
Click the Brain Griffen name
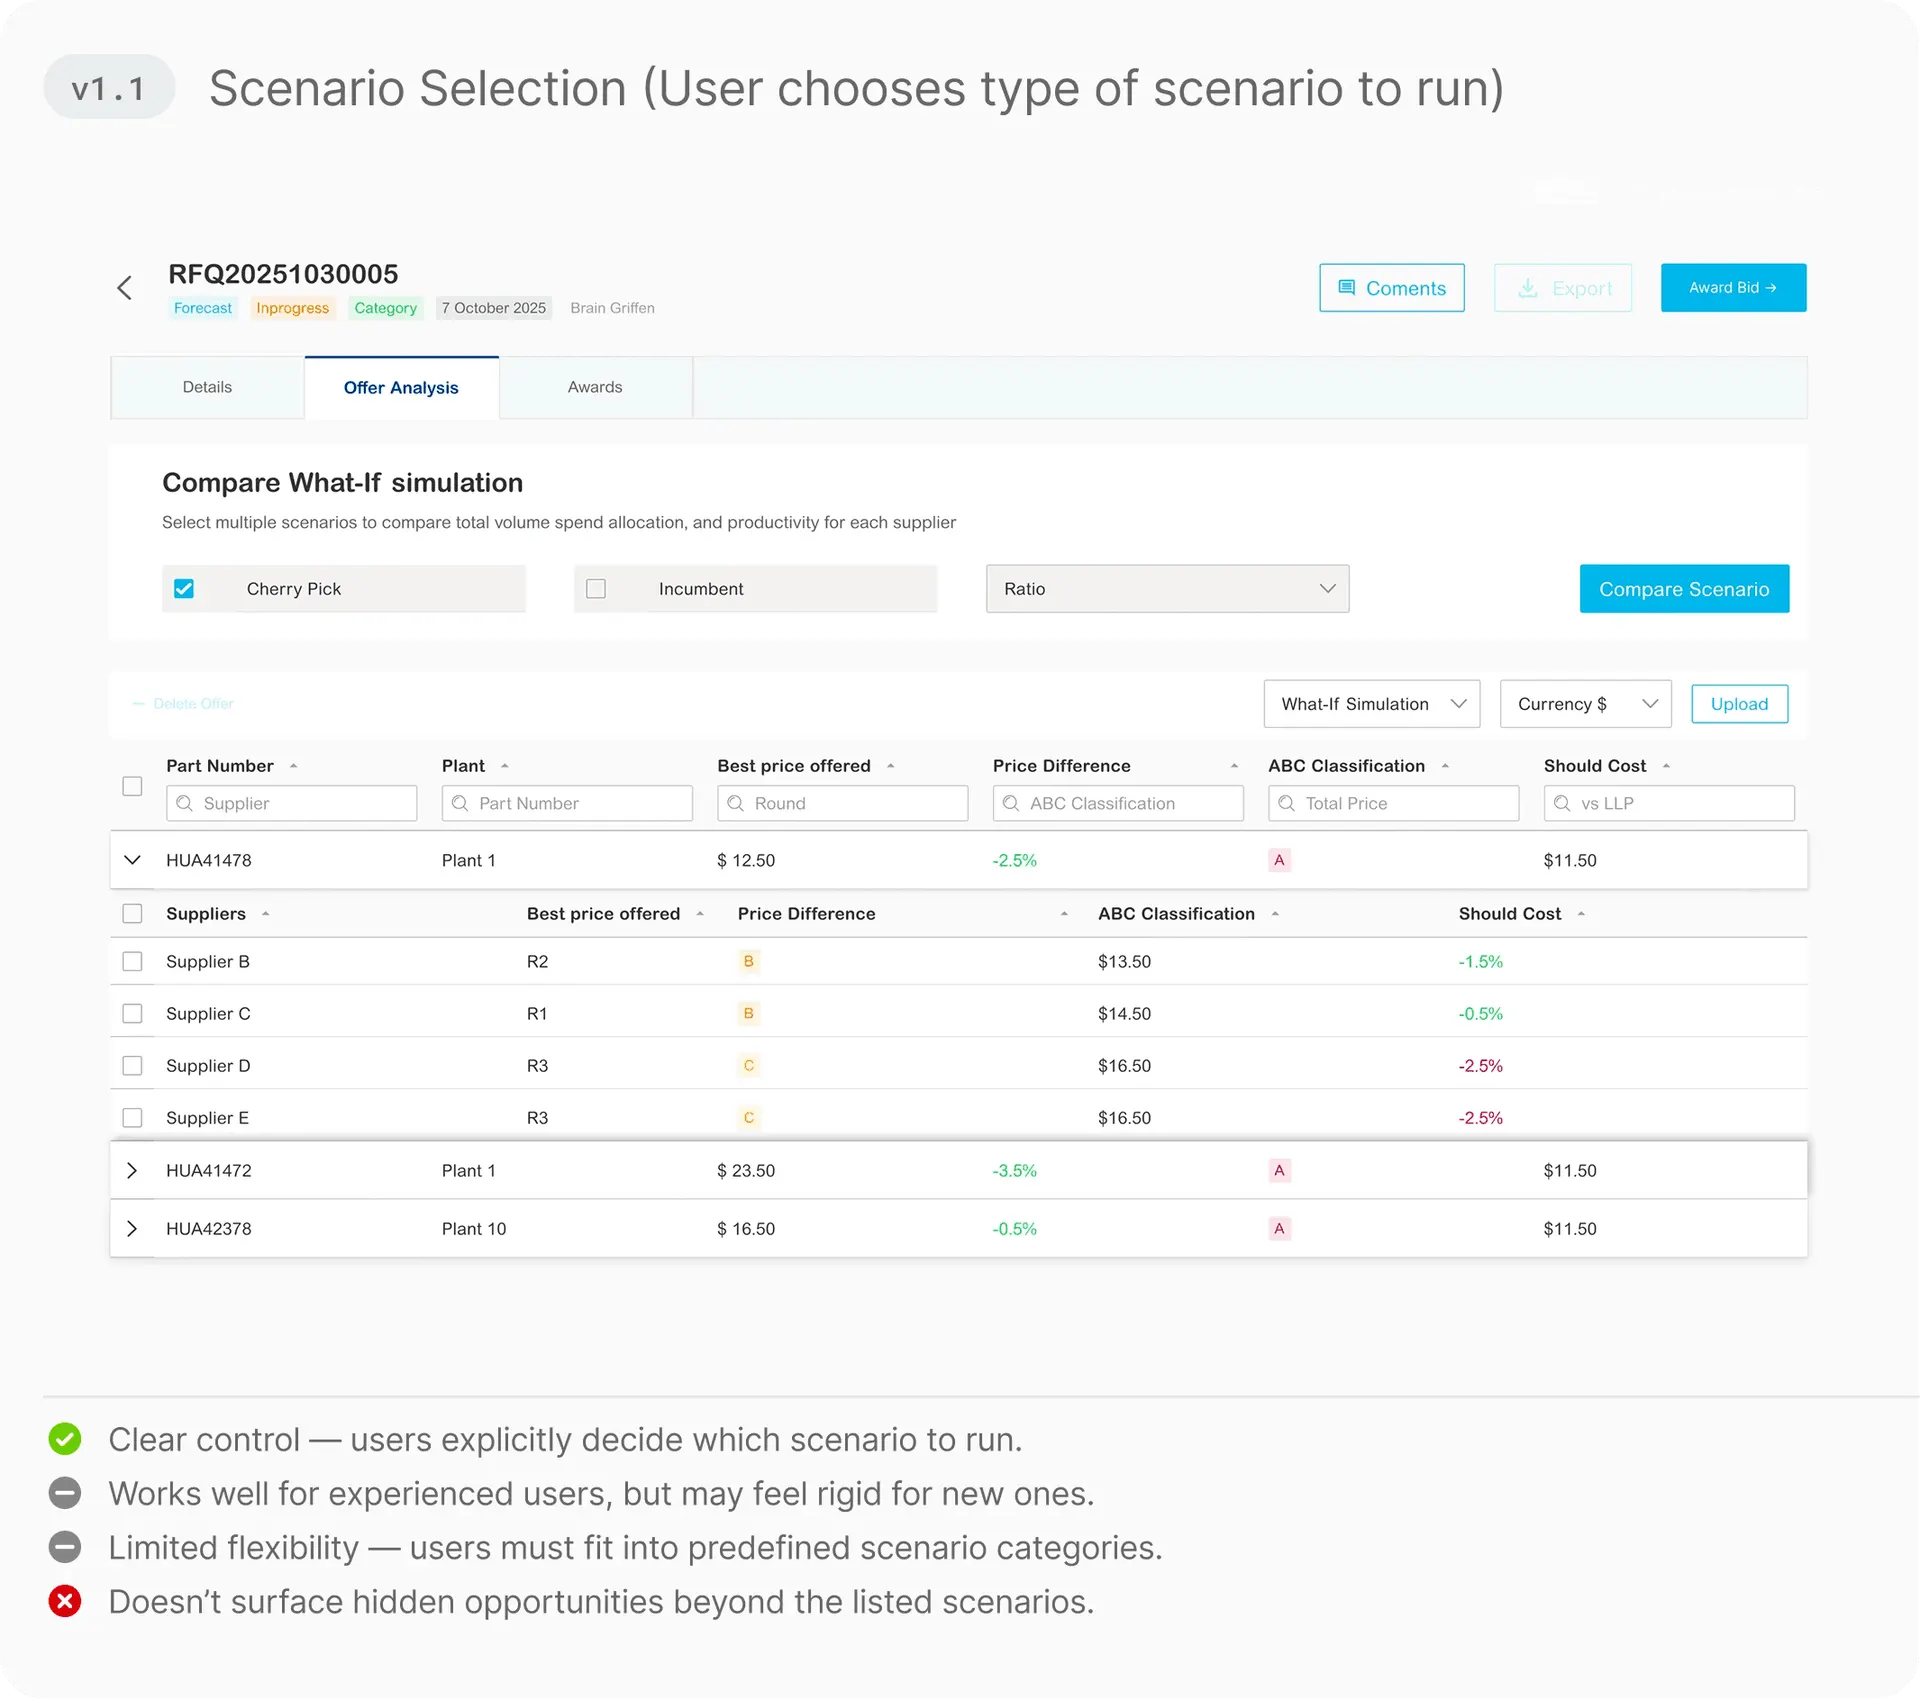point(612,308)
